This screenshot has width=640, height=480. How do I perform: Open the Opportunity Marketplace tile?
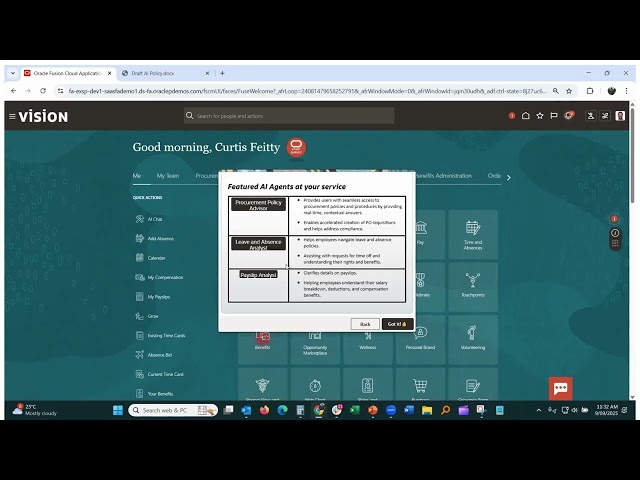(x=315, y=347)
